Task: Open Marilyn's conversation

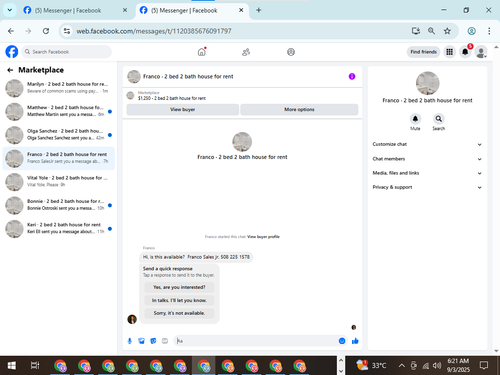Action: 58,88
